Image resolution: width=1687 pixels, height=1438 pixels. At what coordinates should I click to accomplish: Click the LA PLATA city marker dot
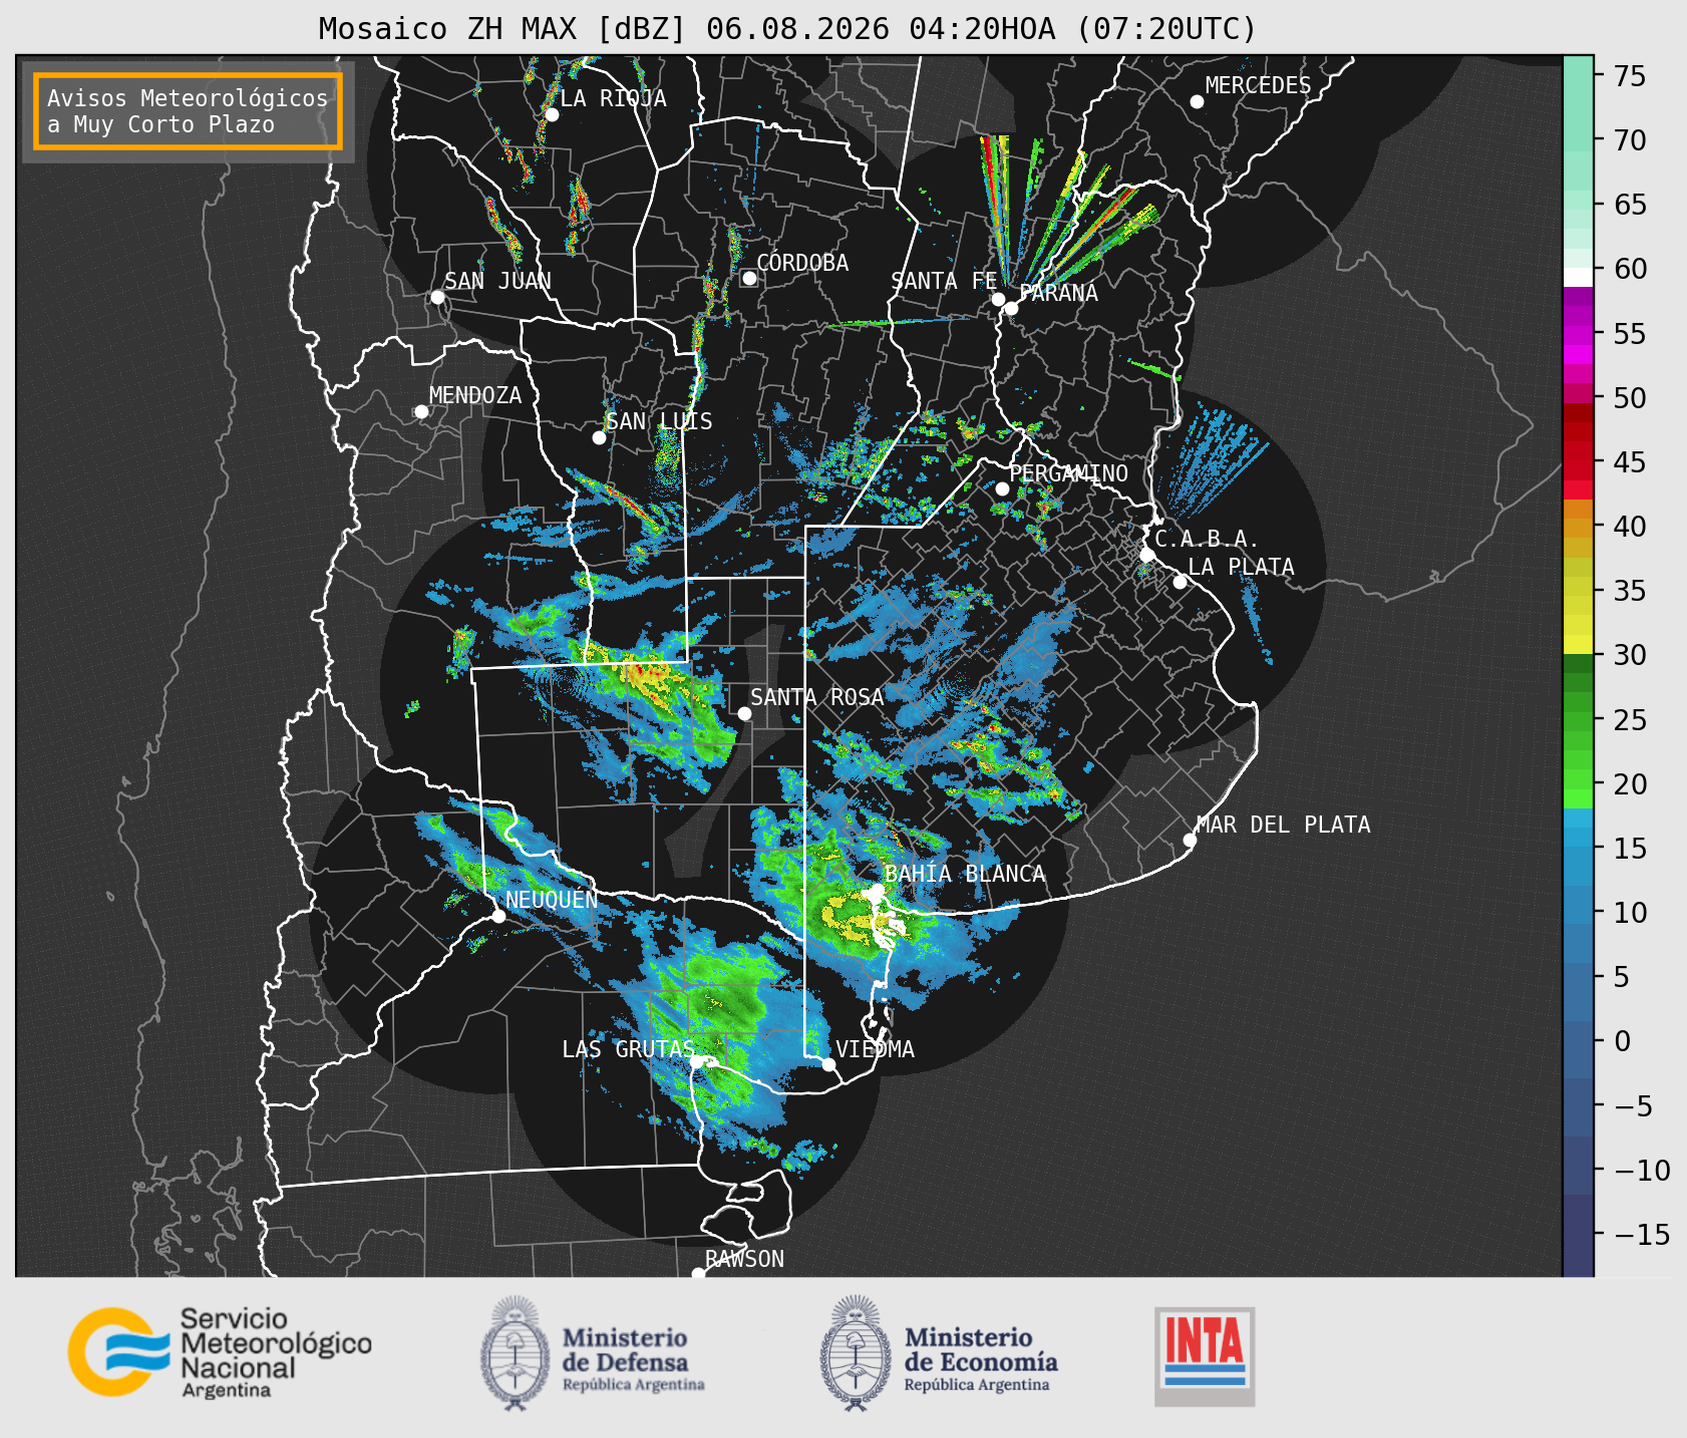click(1180, 582)
